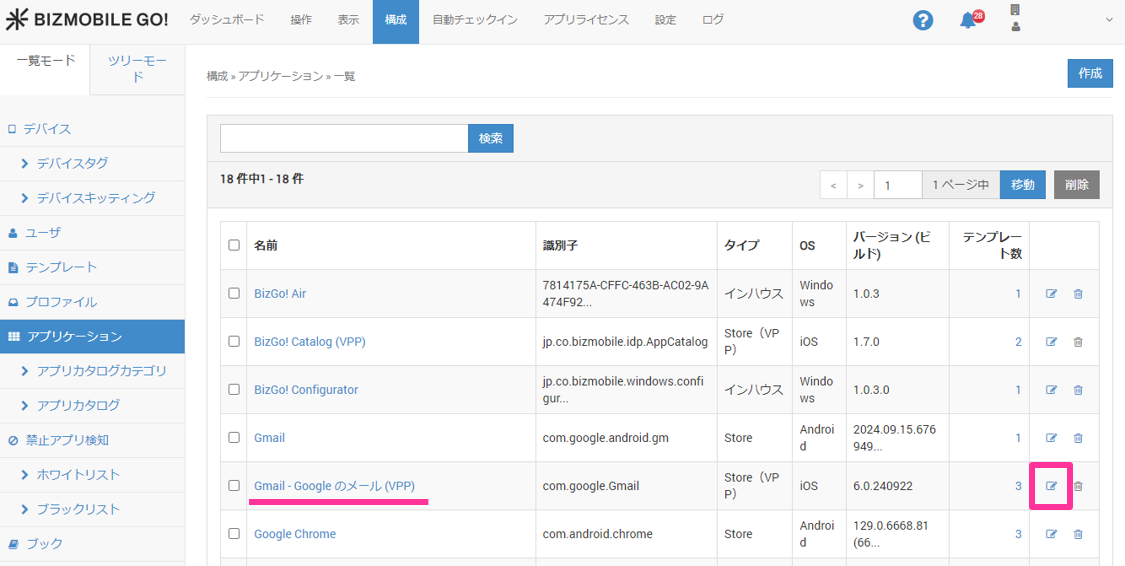1125x566 pixels.
Task: Click edit icon for BizGo! Catalog (VPP)
Action: click(1051, 342)
